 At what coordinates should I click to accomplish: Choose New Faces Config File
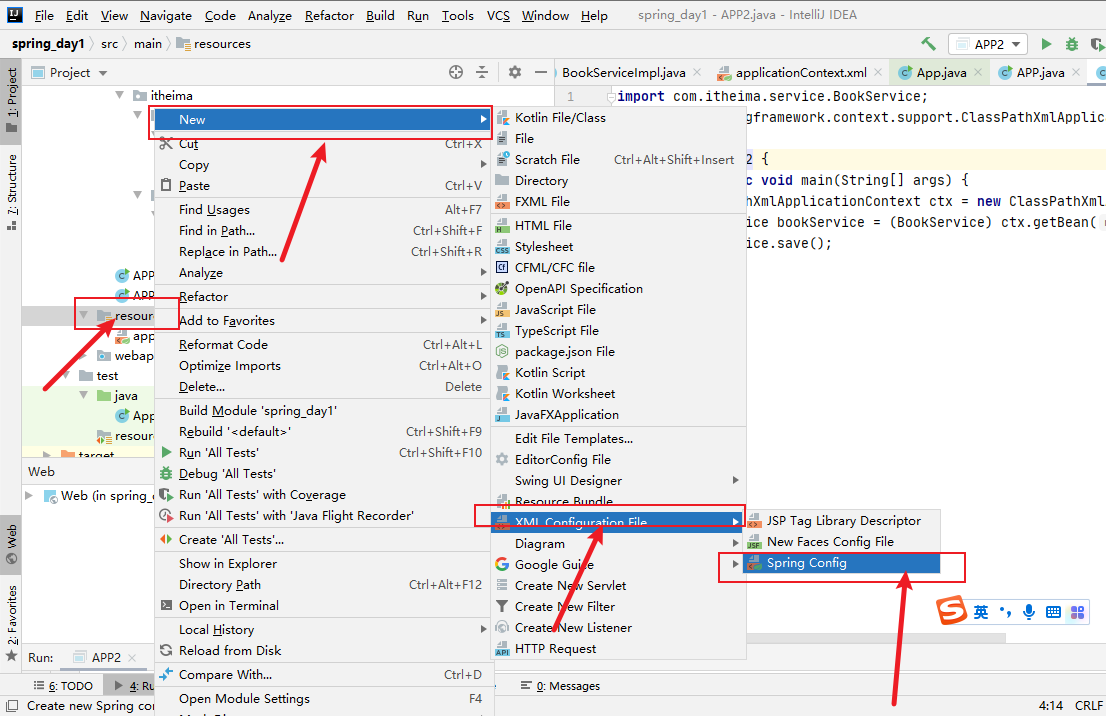(x=843, y=542)
